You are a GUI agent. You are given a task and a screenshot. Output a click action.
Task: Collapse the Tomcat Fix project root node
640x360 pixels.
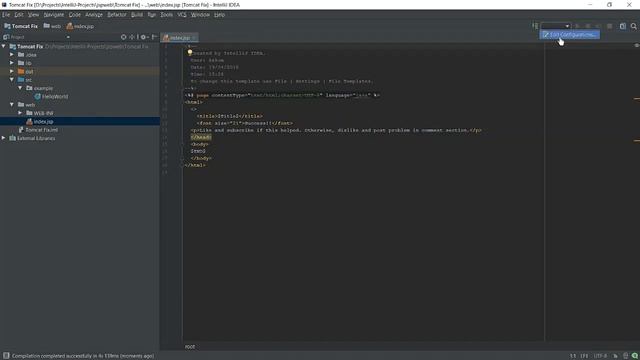point(4,47)
